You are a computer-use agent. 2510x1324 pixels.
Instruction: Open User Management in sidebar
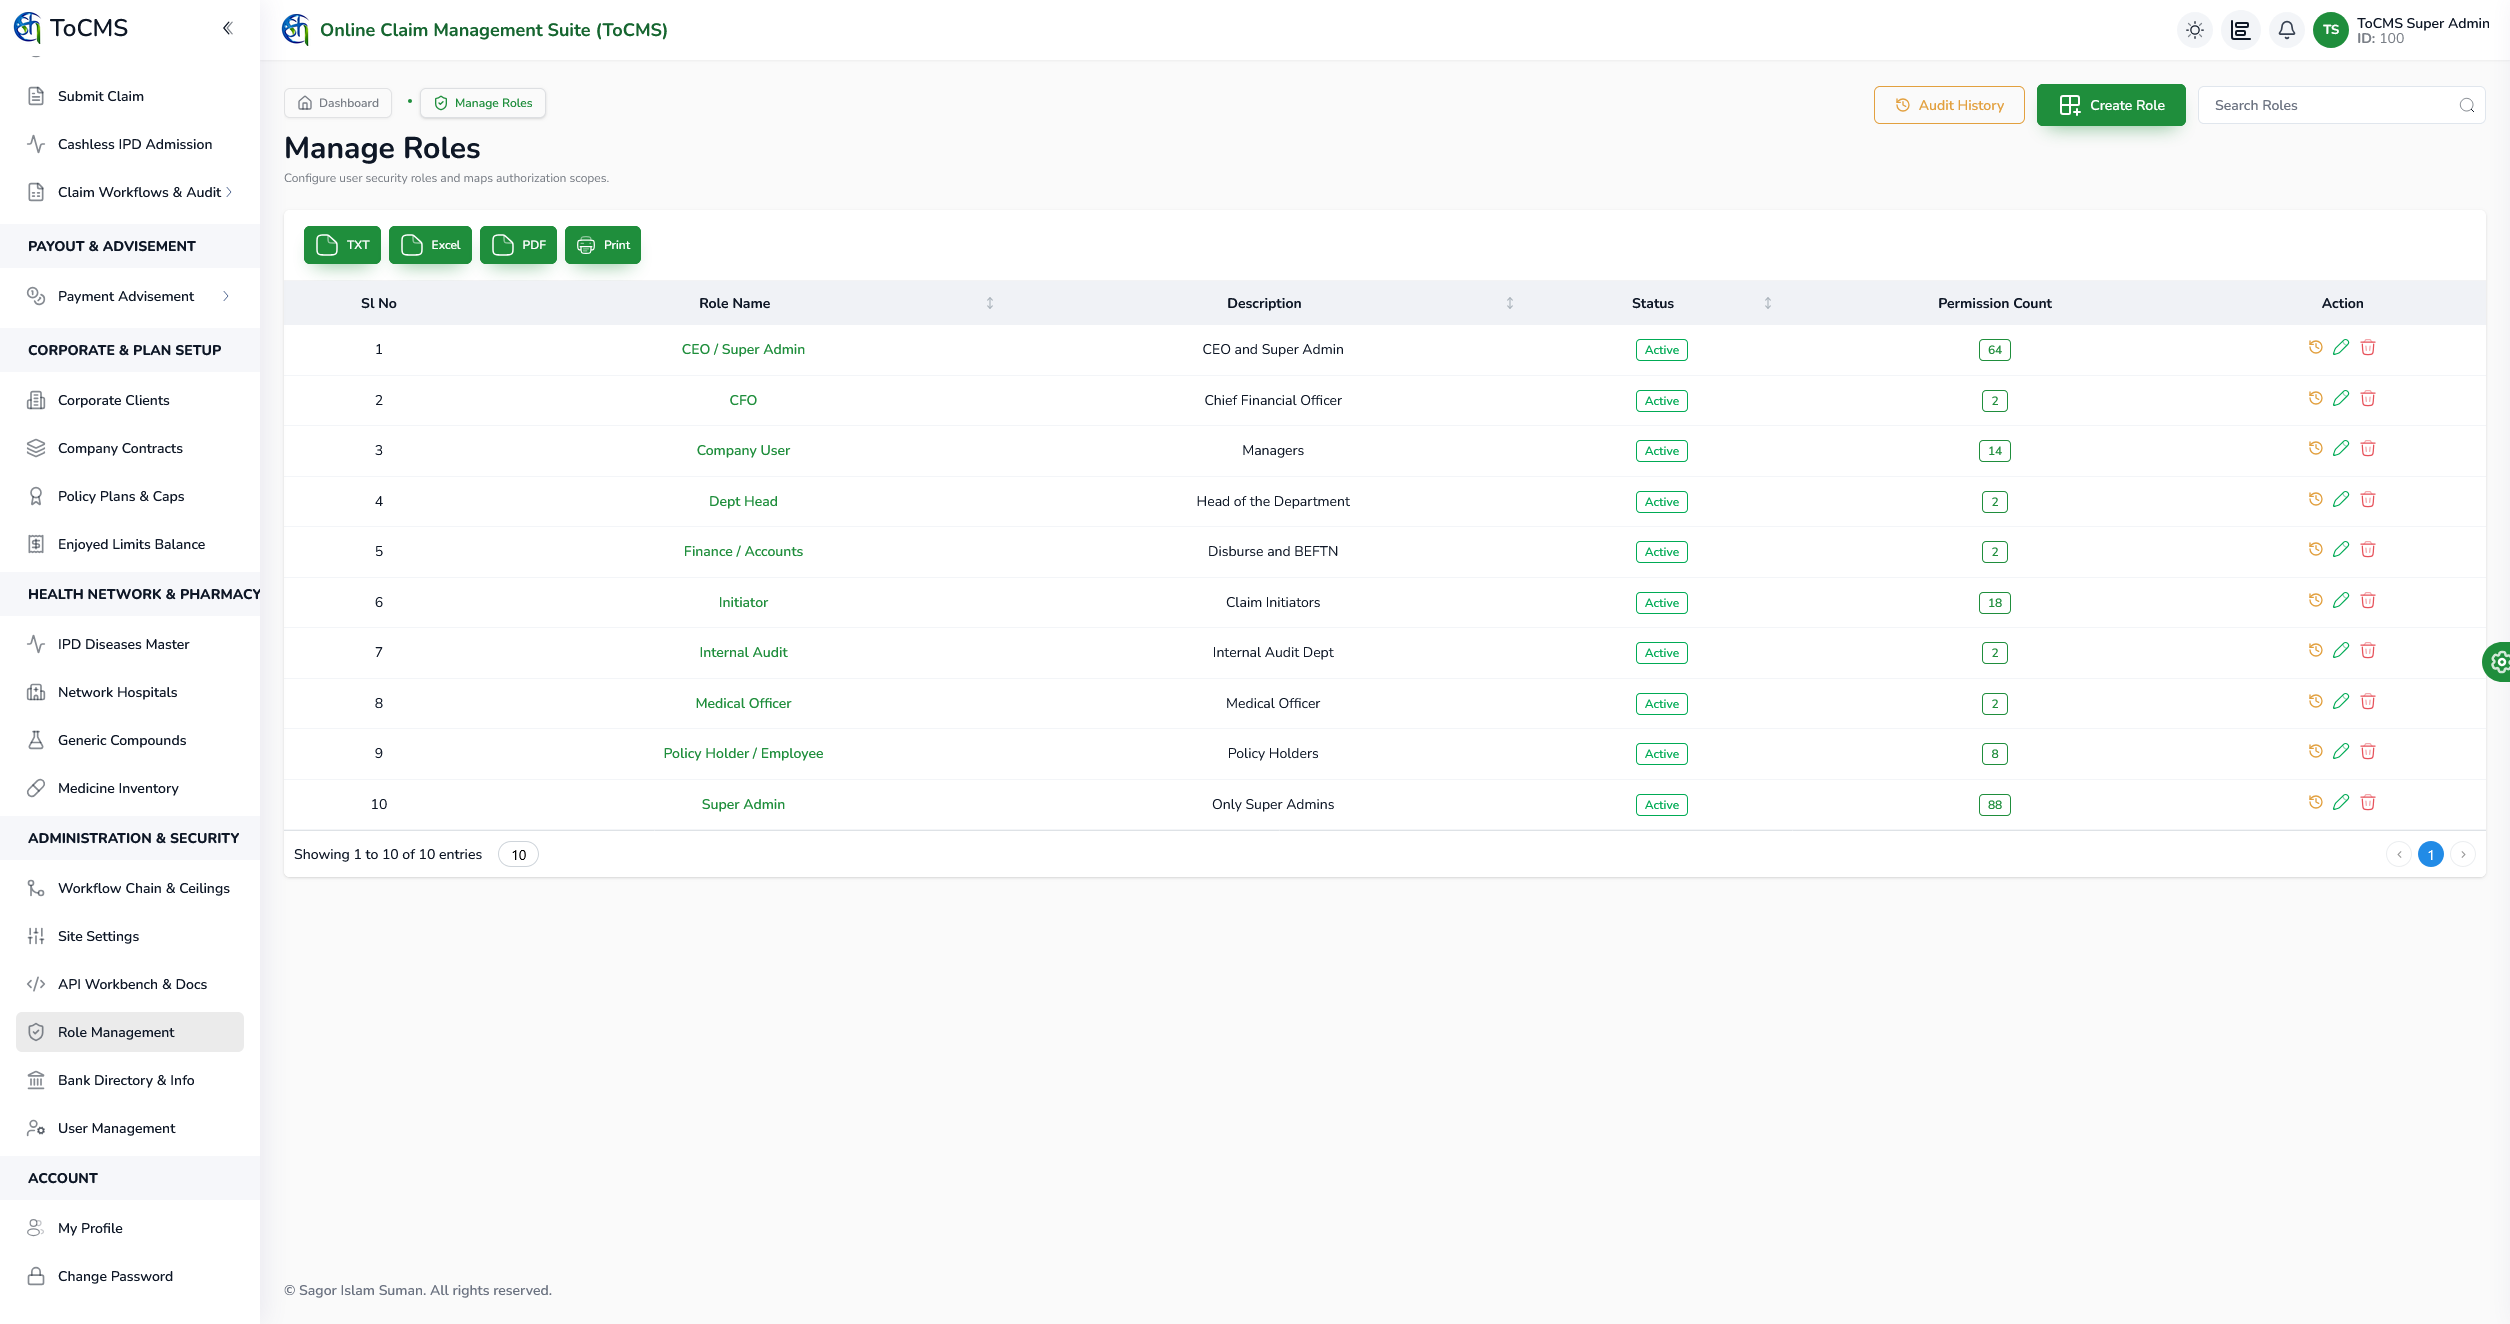[x=130, y=1128]
